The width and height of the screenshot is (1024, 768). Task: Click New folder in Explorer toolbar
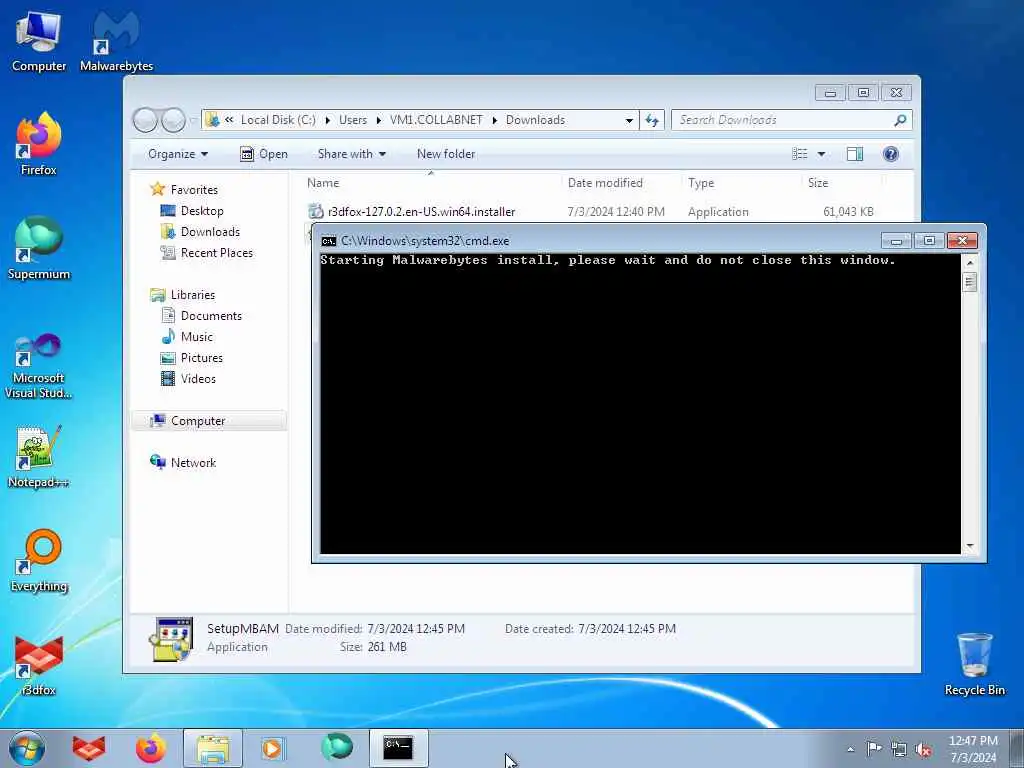446,154
